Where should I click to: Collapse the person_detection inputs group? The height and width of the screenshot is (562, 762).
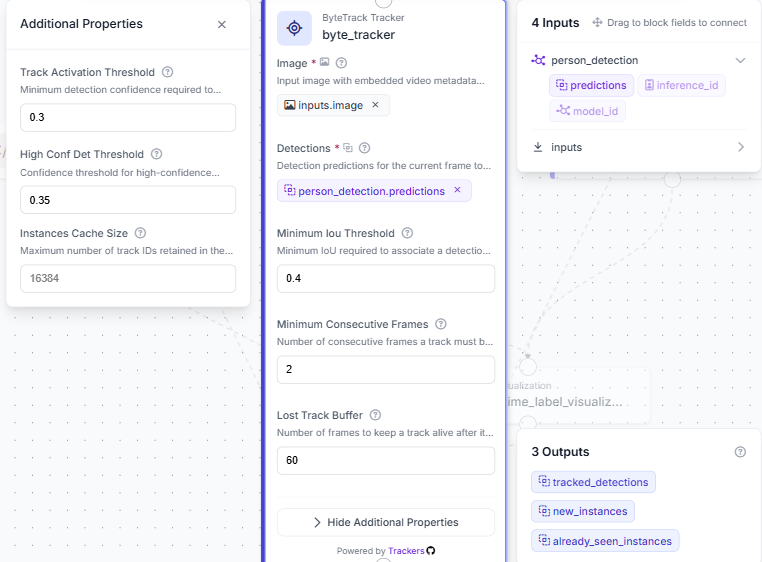tap(740, 60)
